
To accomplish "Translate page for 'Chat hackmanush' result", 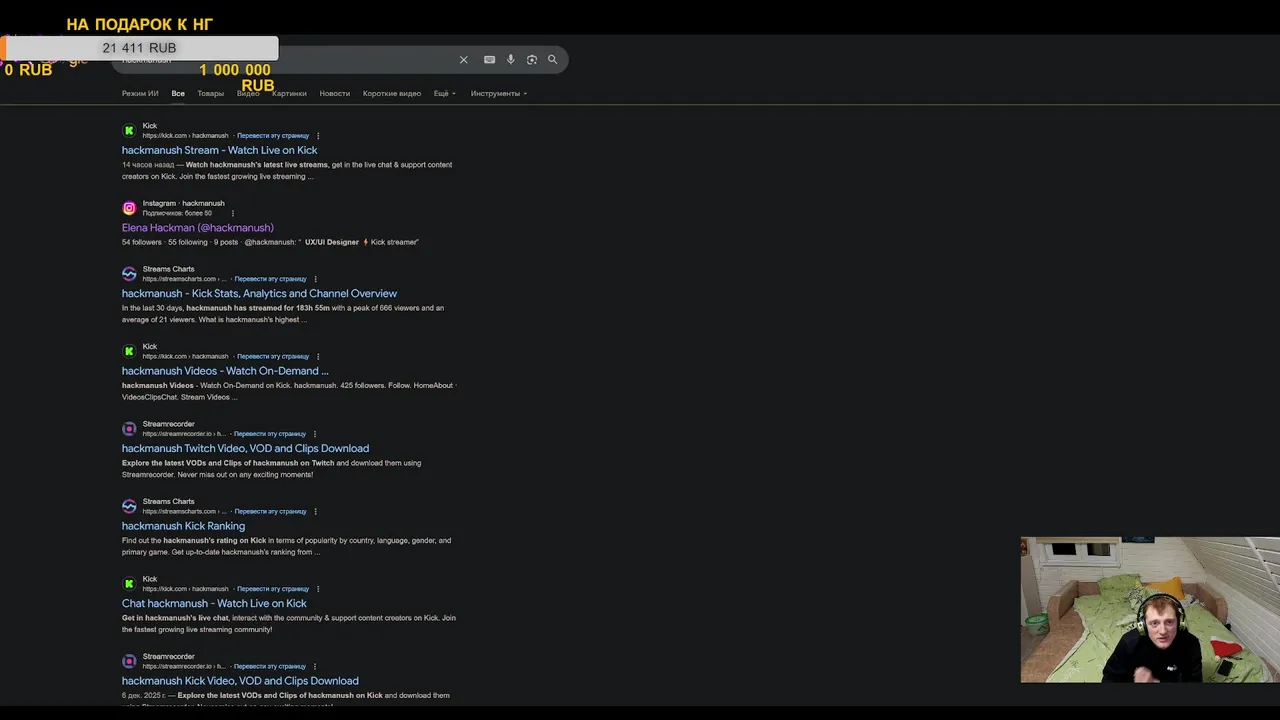I will [x=273, y=589].
